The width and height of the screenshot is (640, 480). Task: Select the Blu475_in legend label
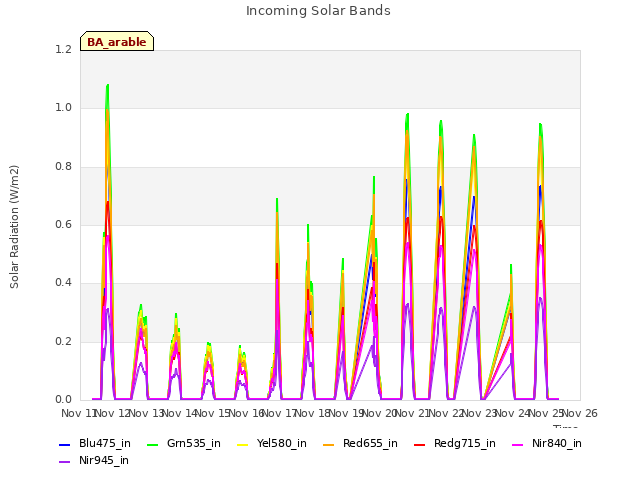pyautogui.click(x=105, y=443)
